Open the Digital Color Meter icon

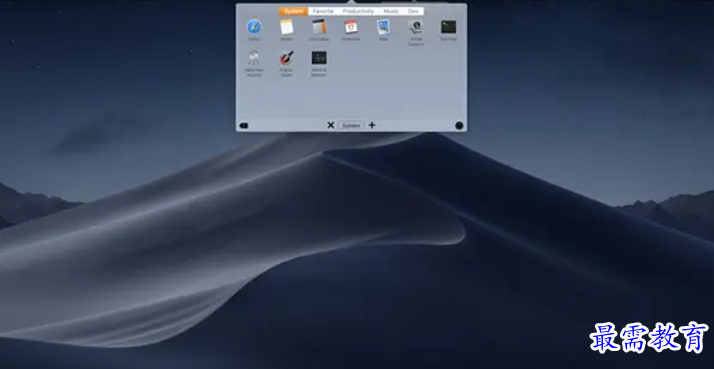coord(286,58)
